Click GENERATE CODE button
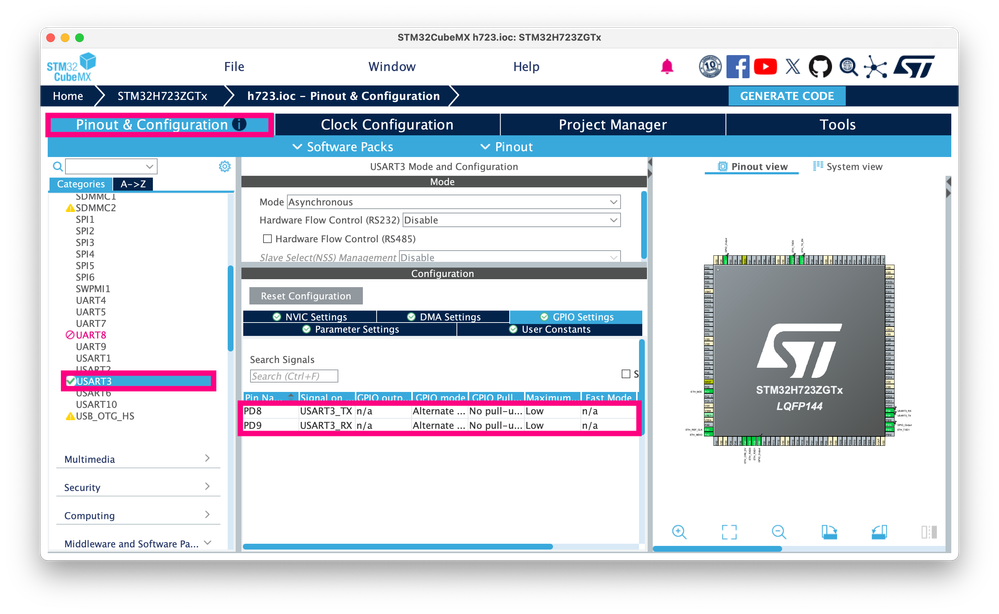The width and height of the screenshot is (999, 614). [787, 96]
